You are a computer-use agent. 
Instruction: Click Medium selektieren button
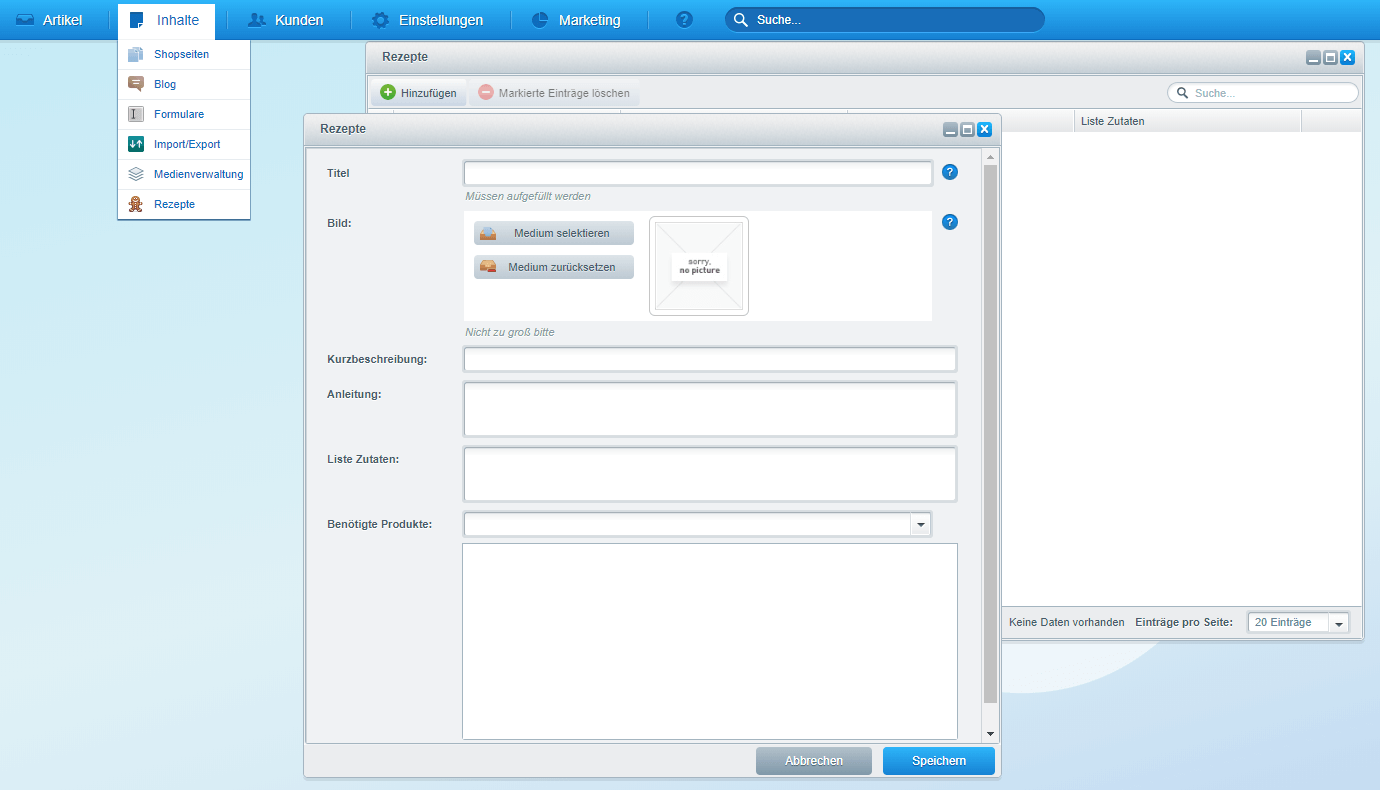pyautogui.click(x=554, y=233)
